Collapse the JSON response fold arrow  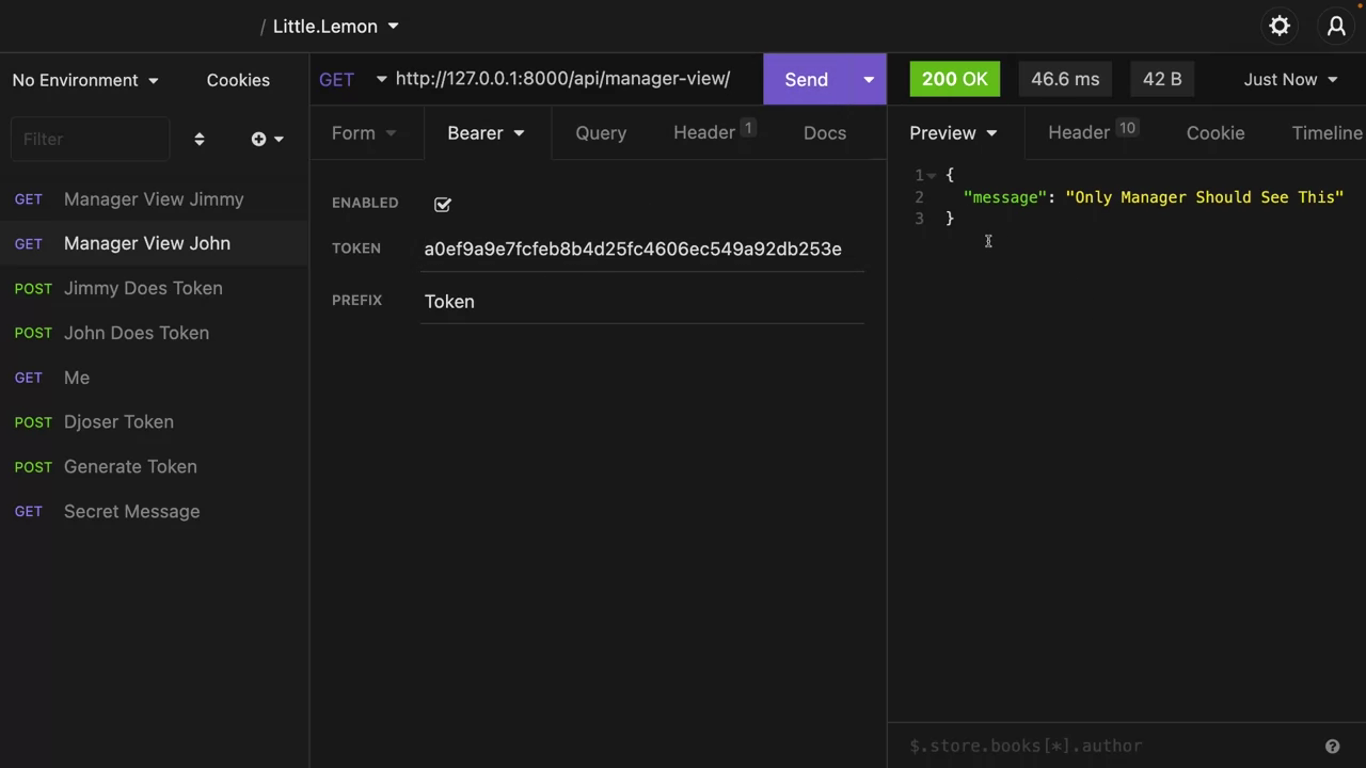click(932, 176)
